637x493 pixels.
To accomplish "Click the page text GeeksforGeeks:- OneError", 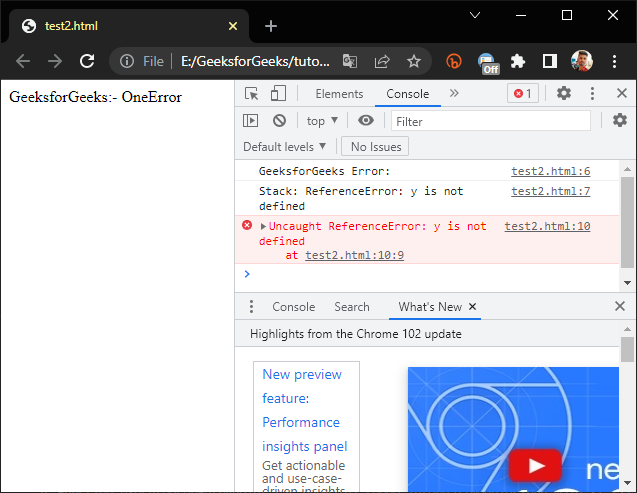I will coord(95,97).
